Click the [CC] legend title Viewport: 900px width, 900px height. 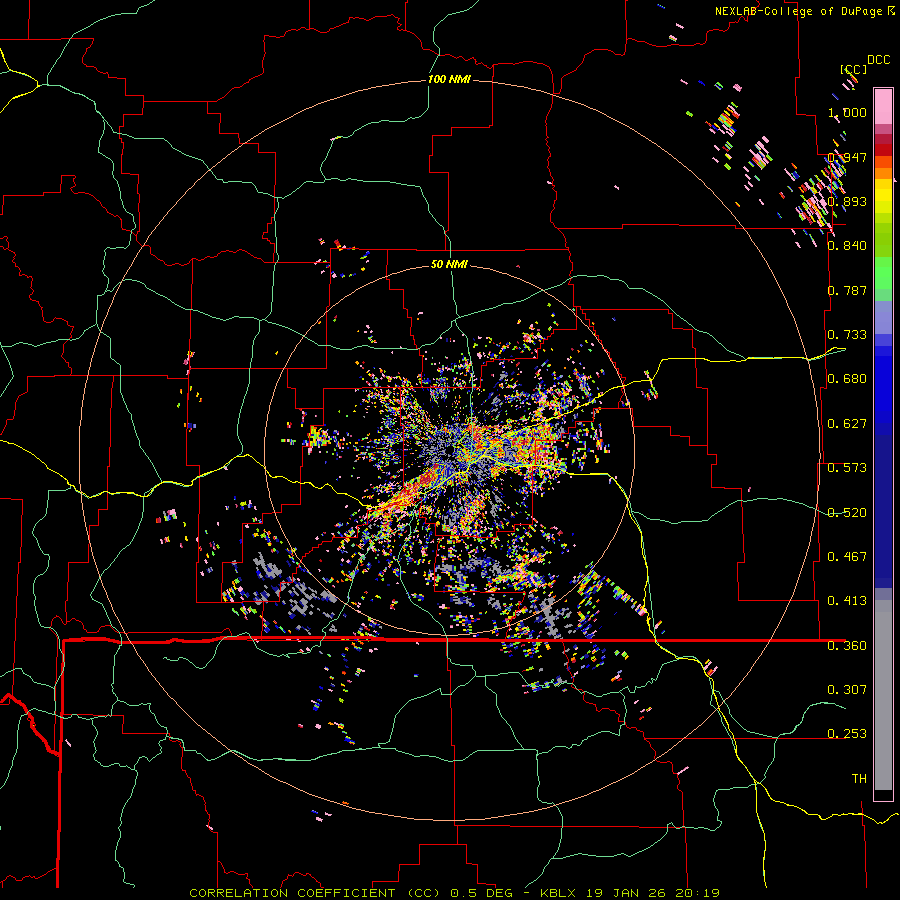click(x=854, y=69)
